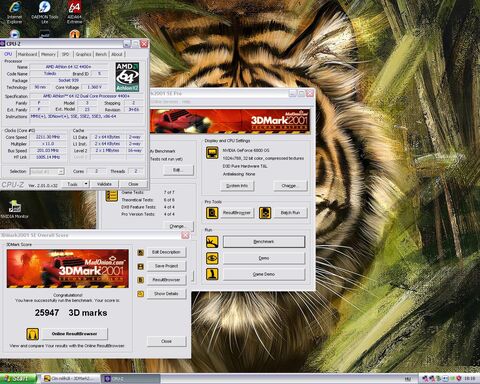
Task: Open the NVIDIA Monitor desktop icon
Action: click(x=14, y=209)
